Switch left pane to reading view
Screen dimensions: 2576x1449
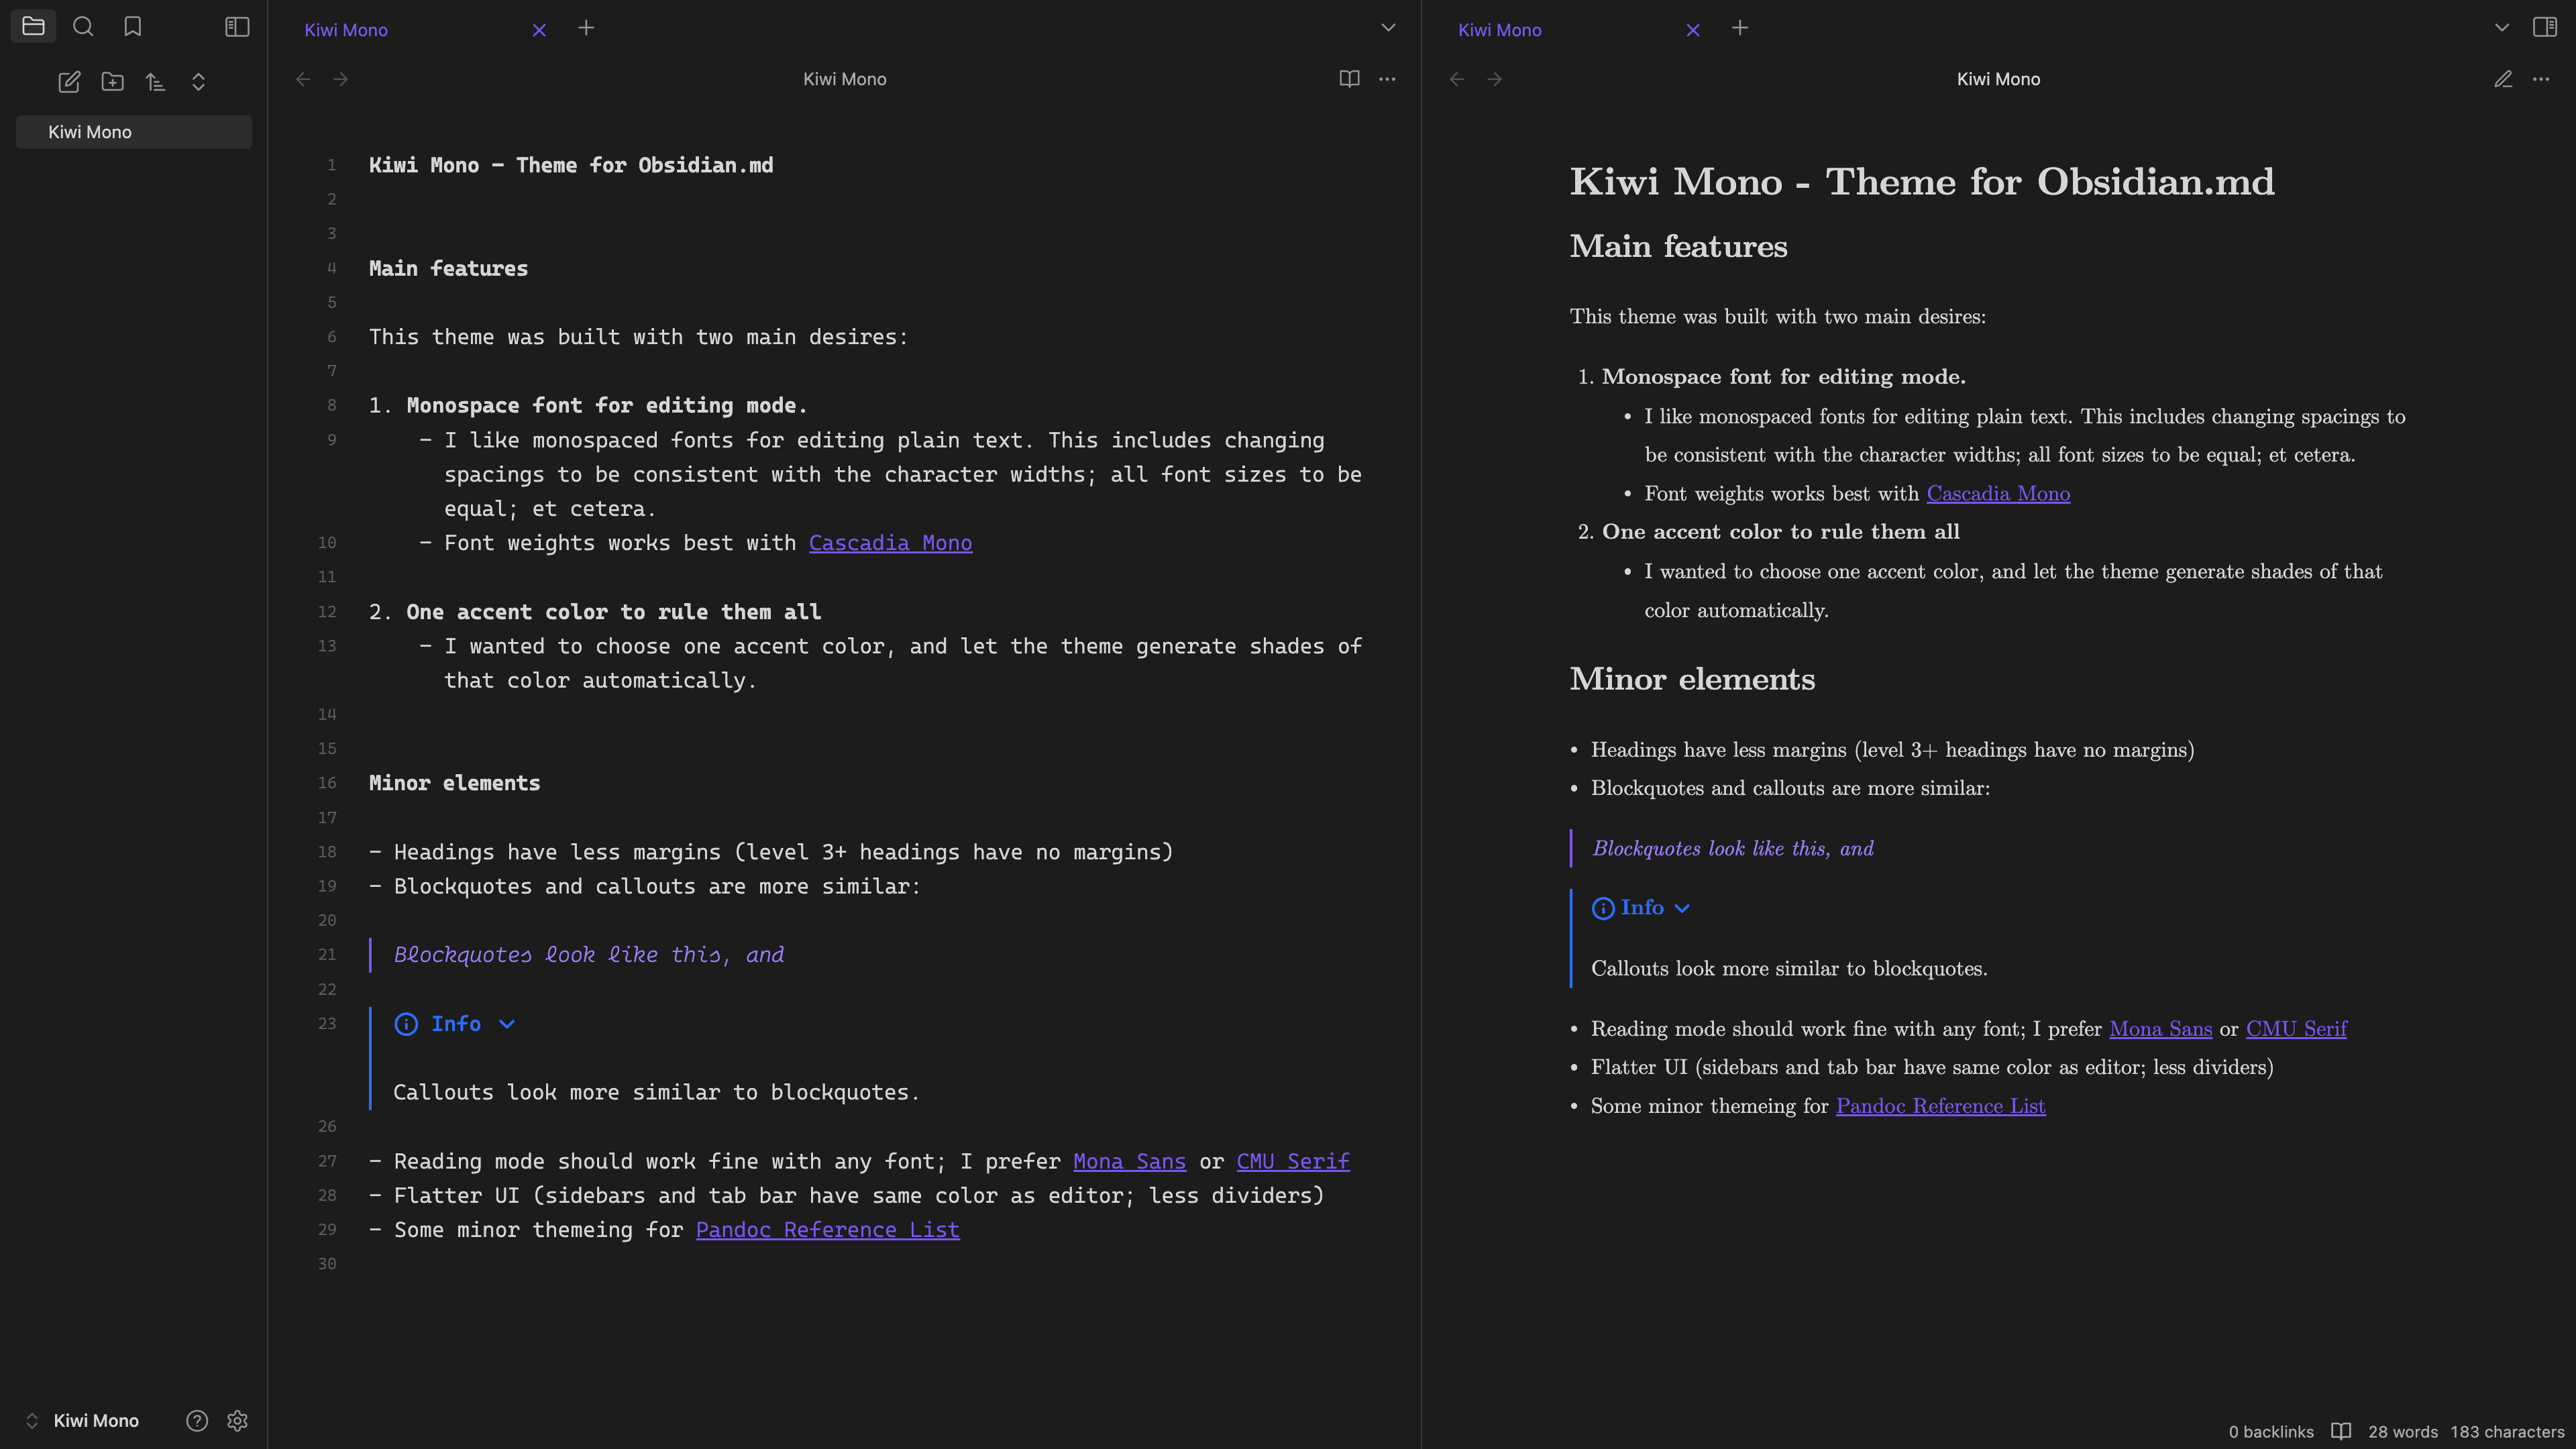tap(1349, 79)
